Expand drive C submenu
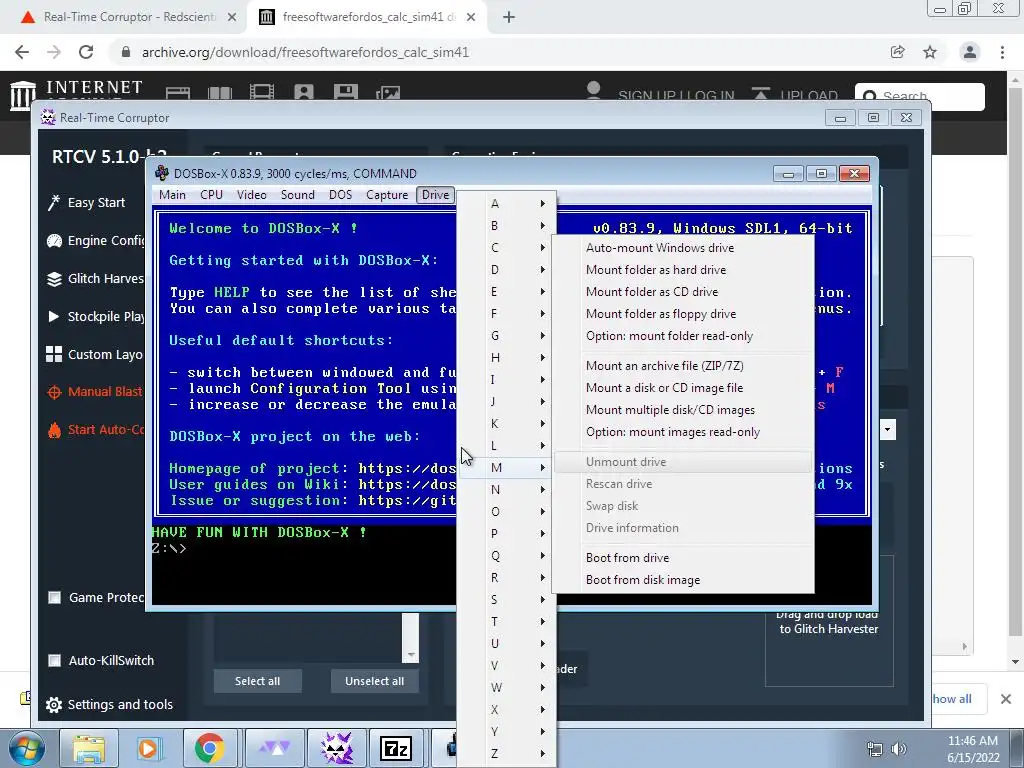 click(x=507, y=248)
